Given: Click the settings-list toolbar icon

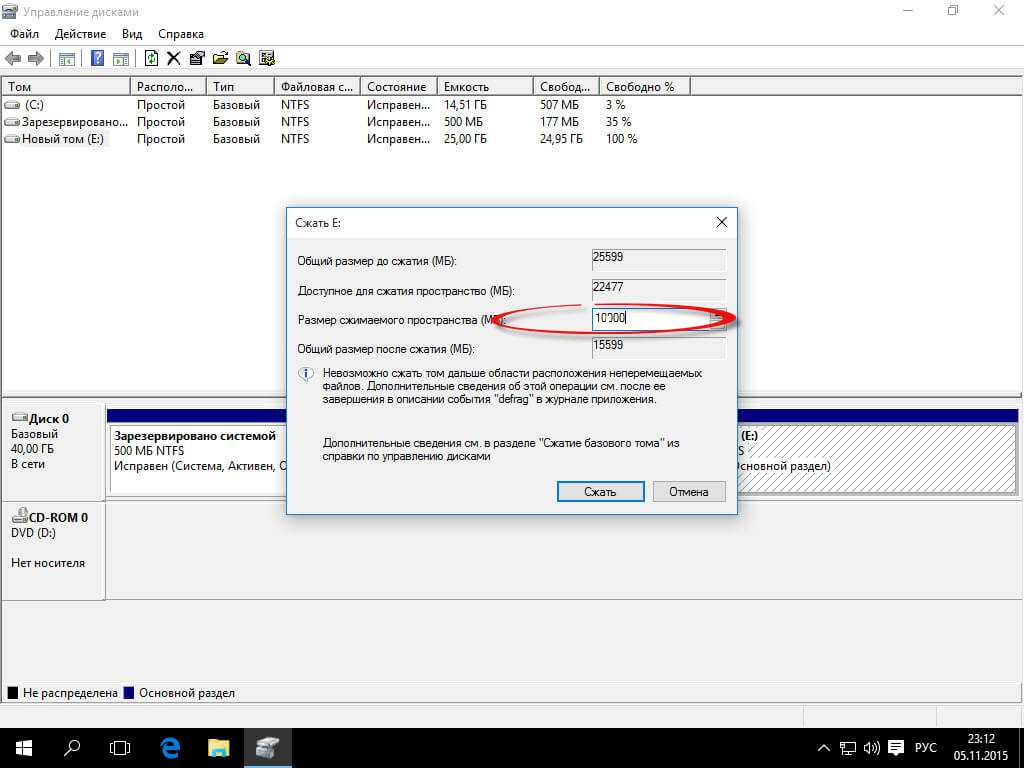Looking at the screenshot, I should 266,59.
